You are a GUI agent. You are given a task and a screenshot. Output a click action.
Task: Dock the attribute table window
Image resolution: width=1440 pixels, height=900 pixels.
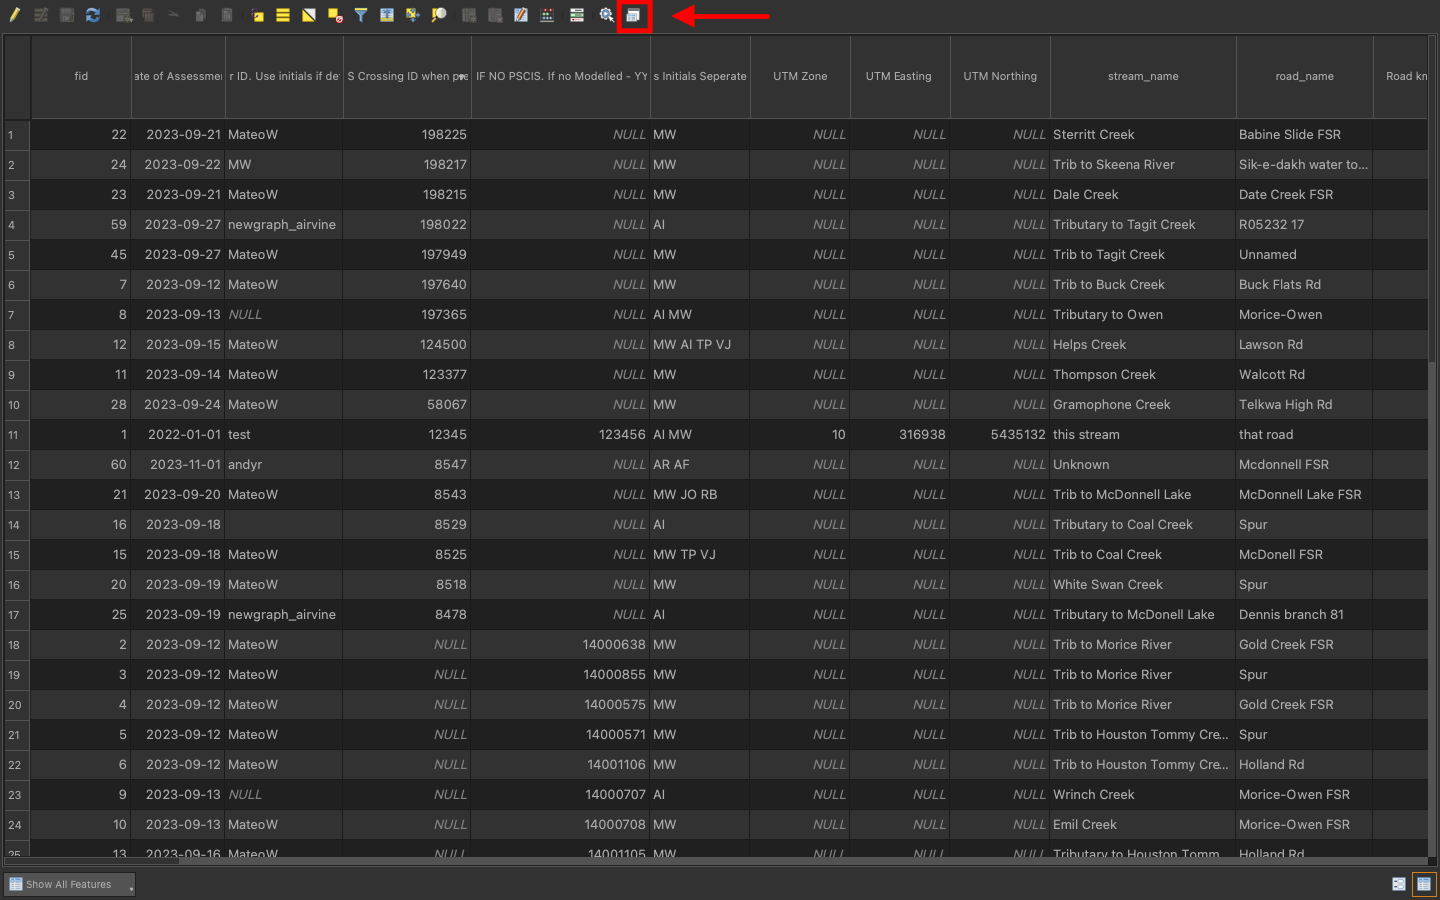coord(633,15)
